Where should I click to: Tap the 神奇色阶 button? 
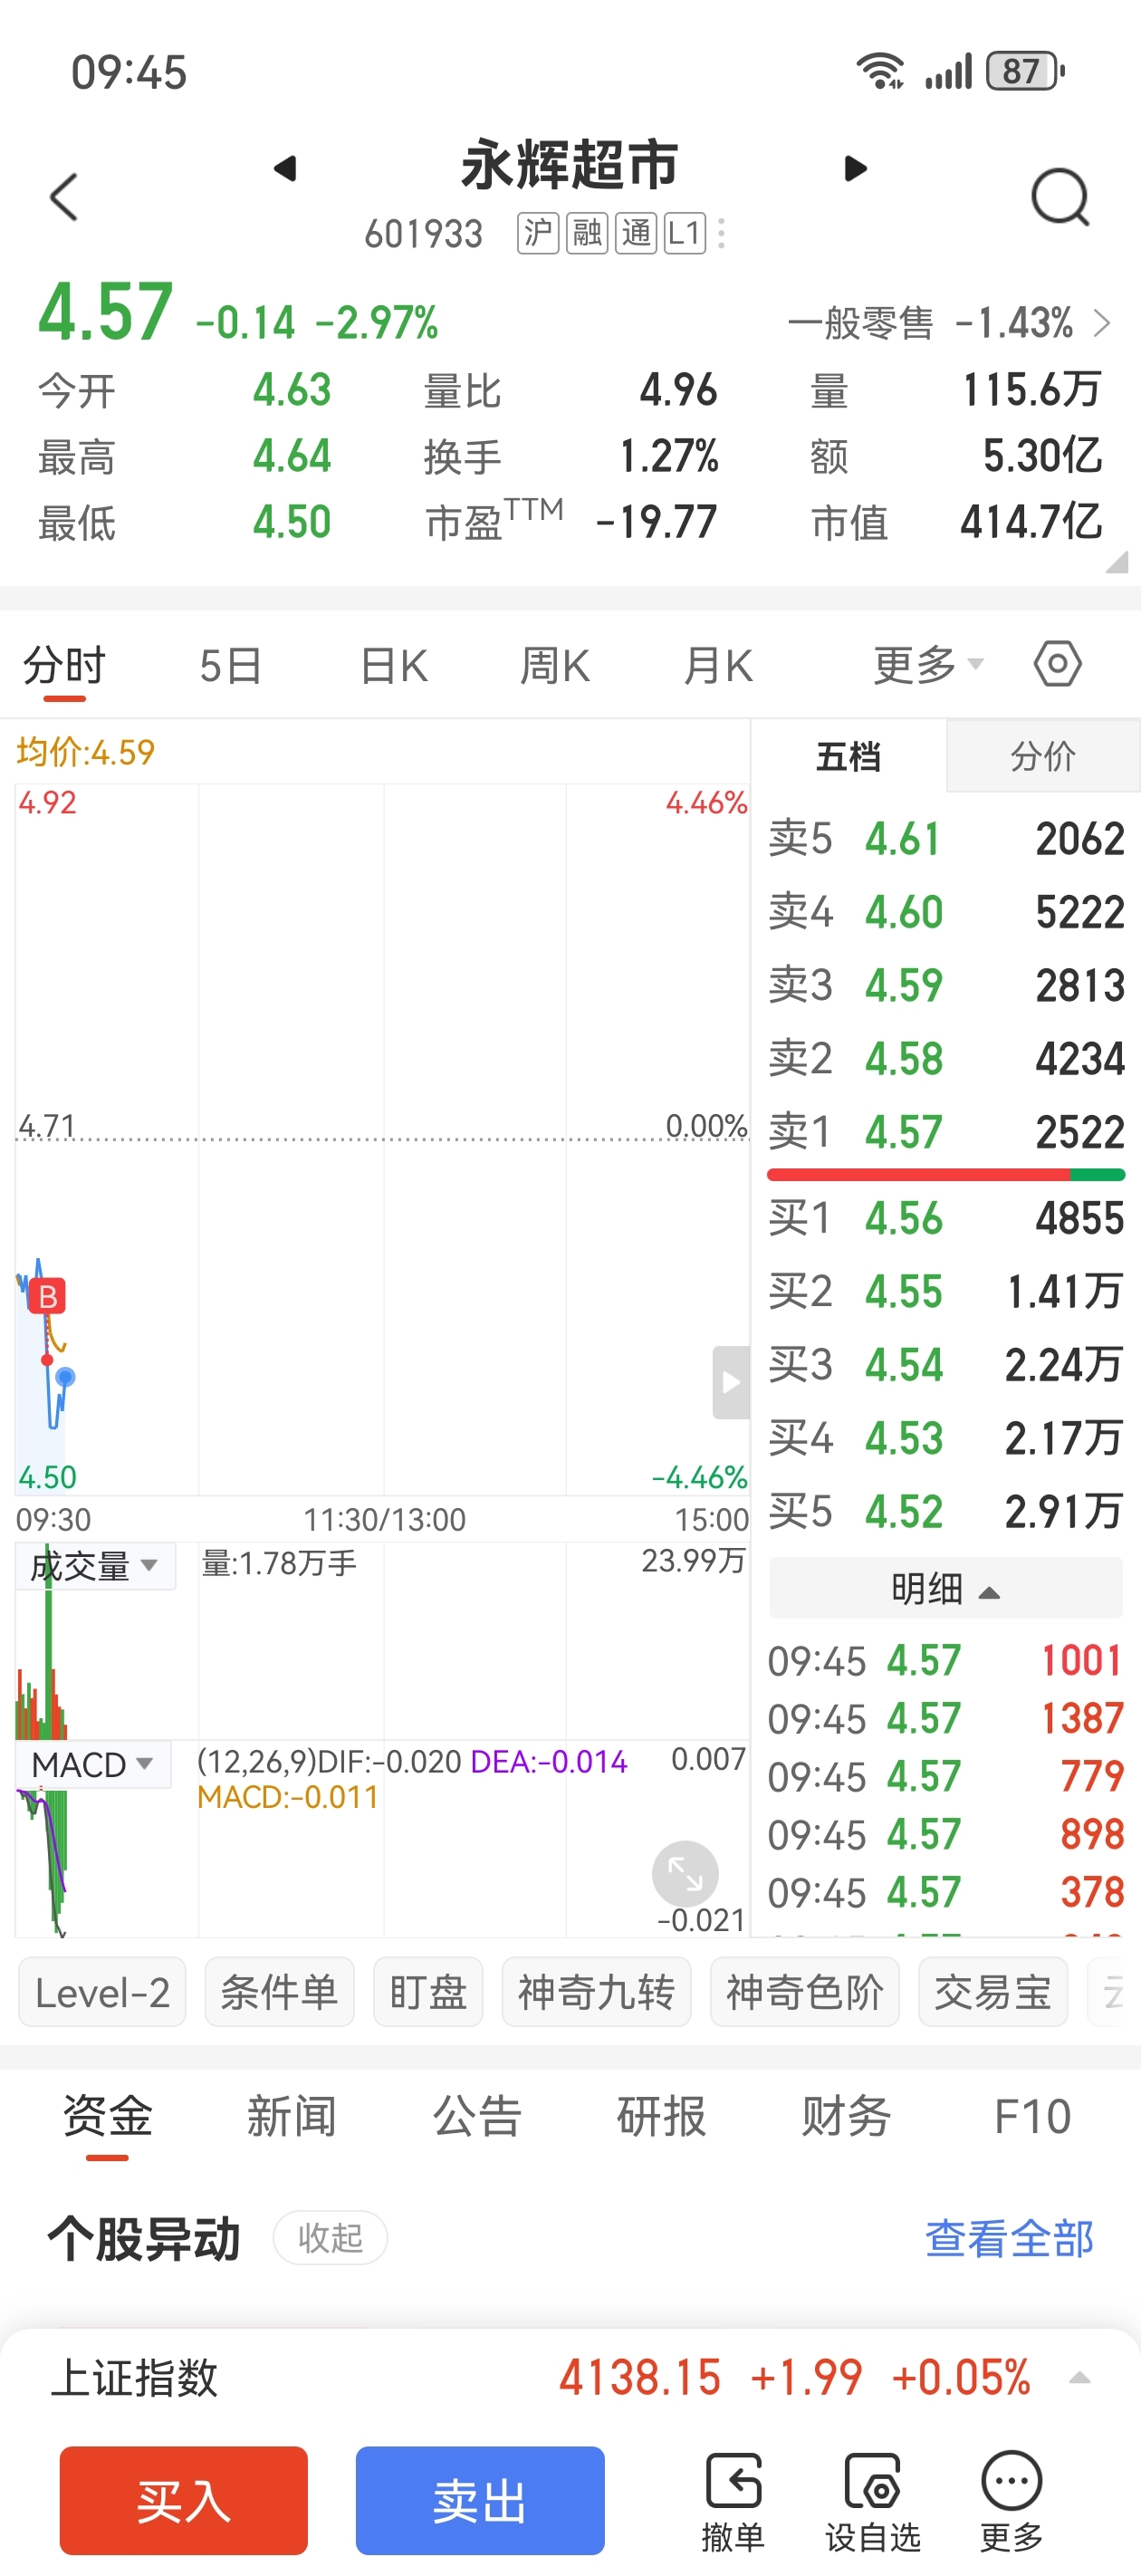[805, 1992]
